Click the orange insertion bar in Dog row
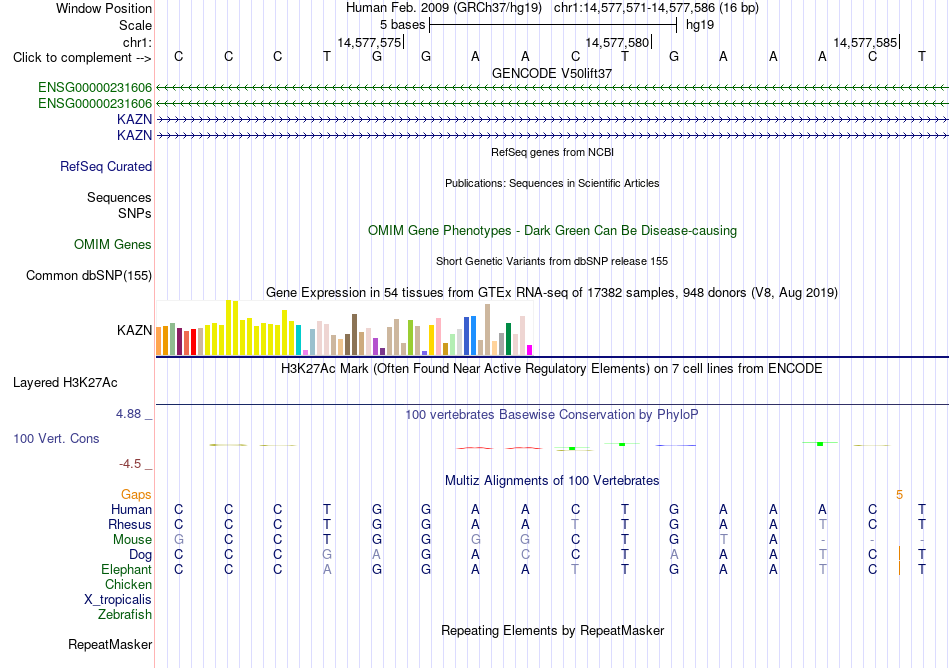 click(x=900, y=554)
